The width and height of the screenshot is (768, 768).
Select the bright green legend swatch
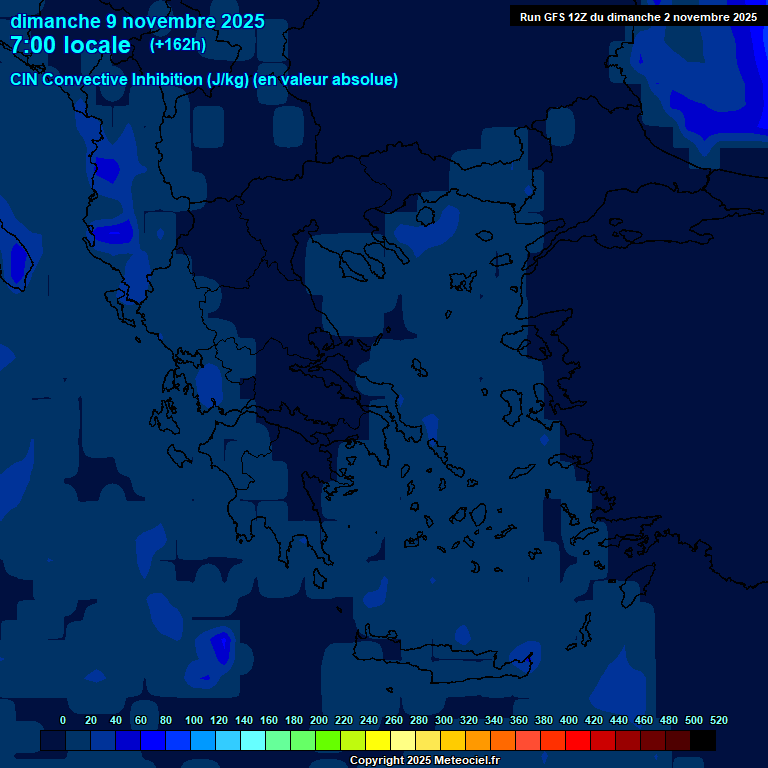pos(328,741)
